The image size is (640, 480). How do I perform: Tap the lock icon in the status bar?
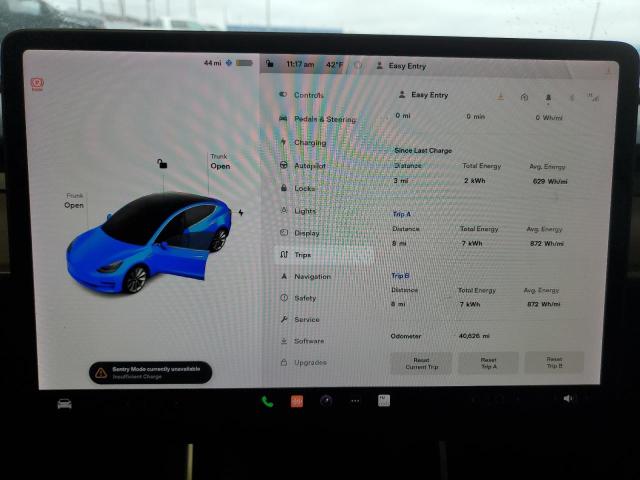click(x=269, y=63)
